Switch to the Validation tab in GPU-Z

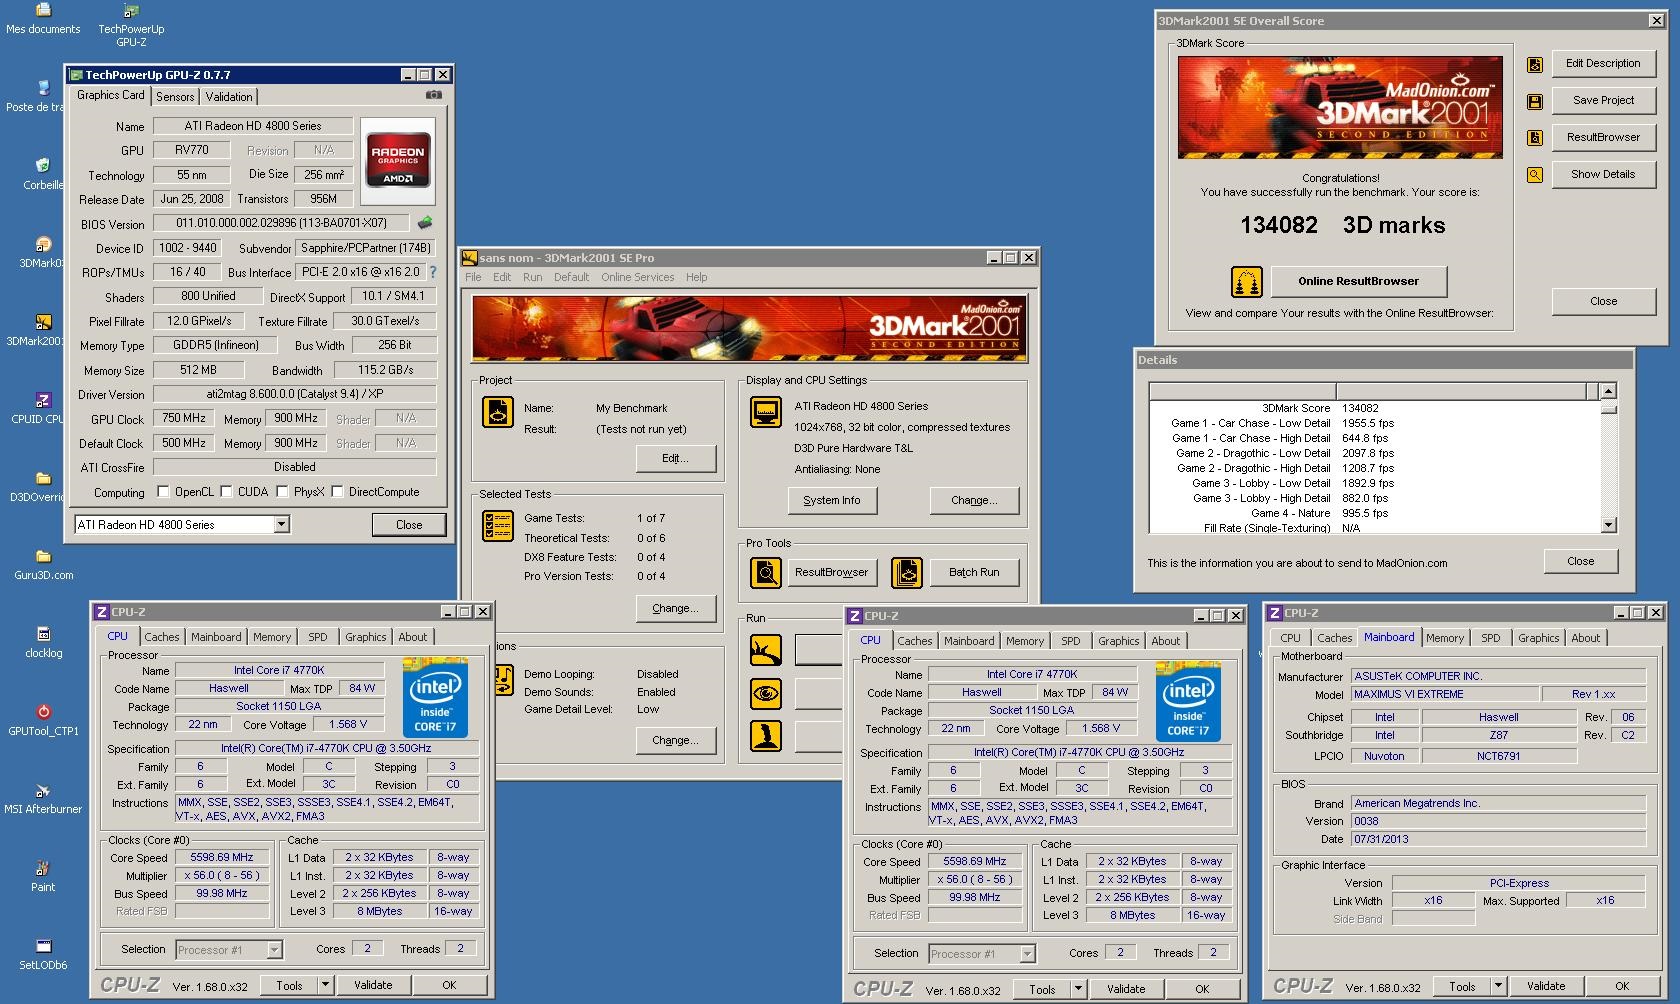[229, 97]
